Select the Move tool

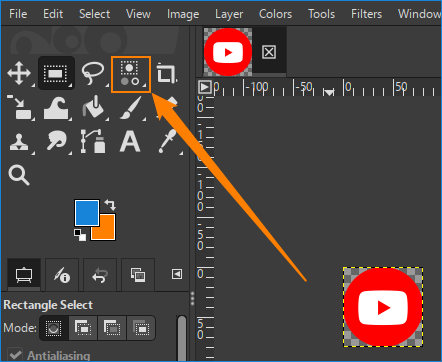19,73
